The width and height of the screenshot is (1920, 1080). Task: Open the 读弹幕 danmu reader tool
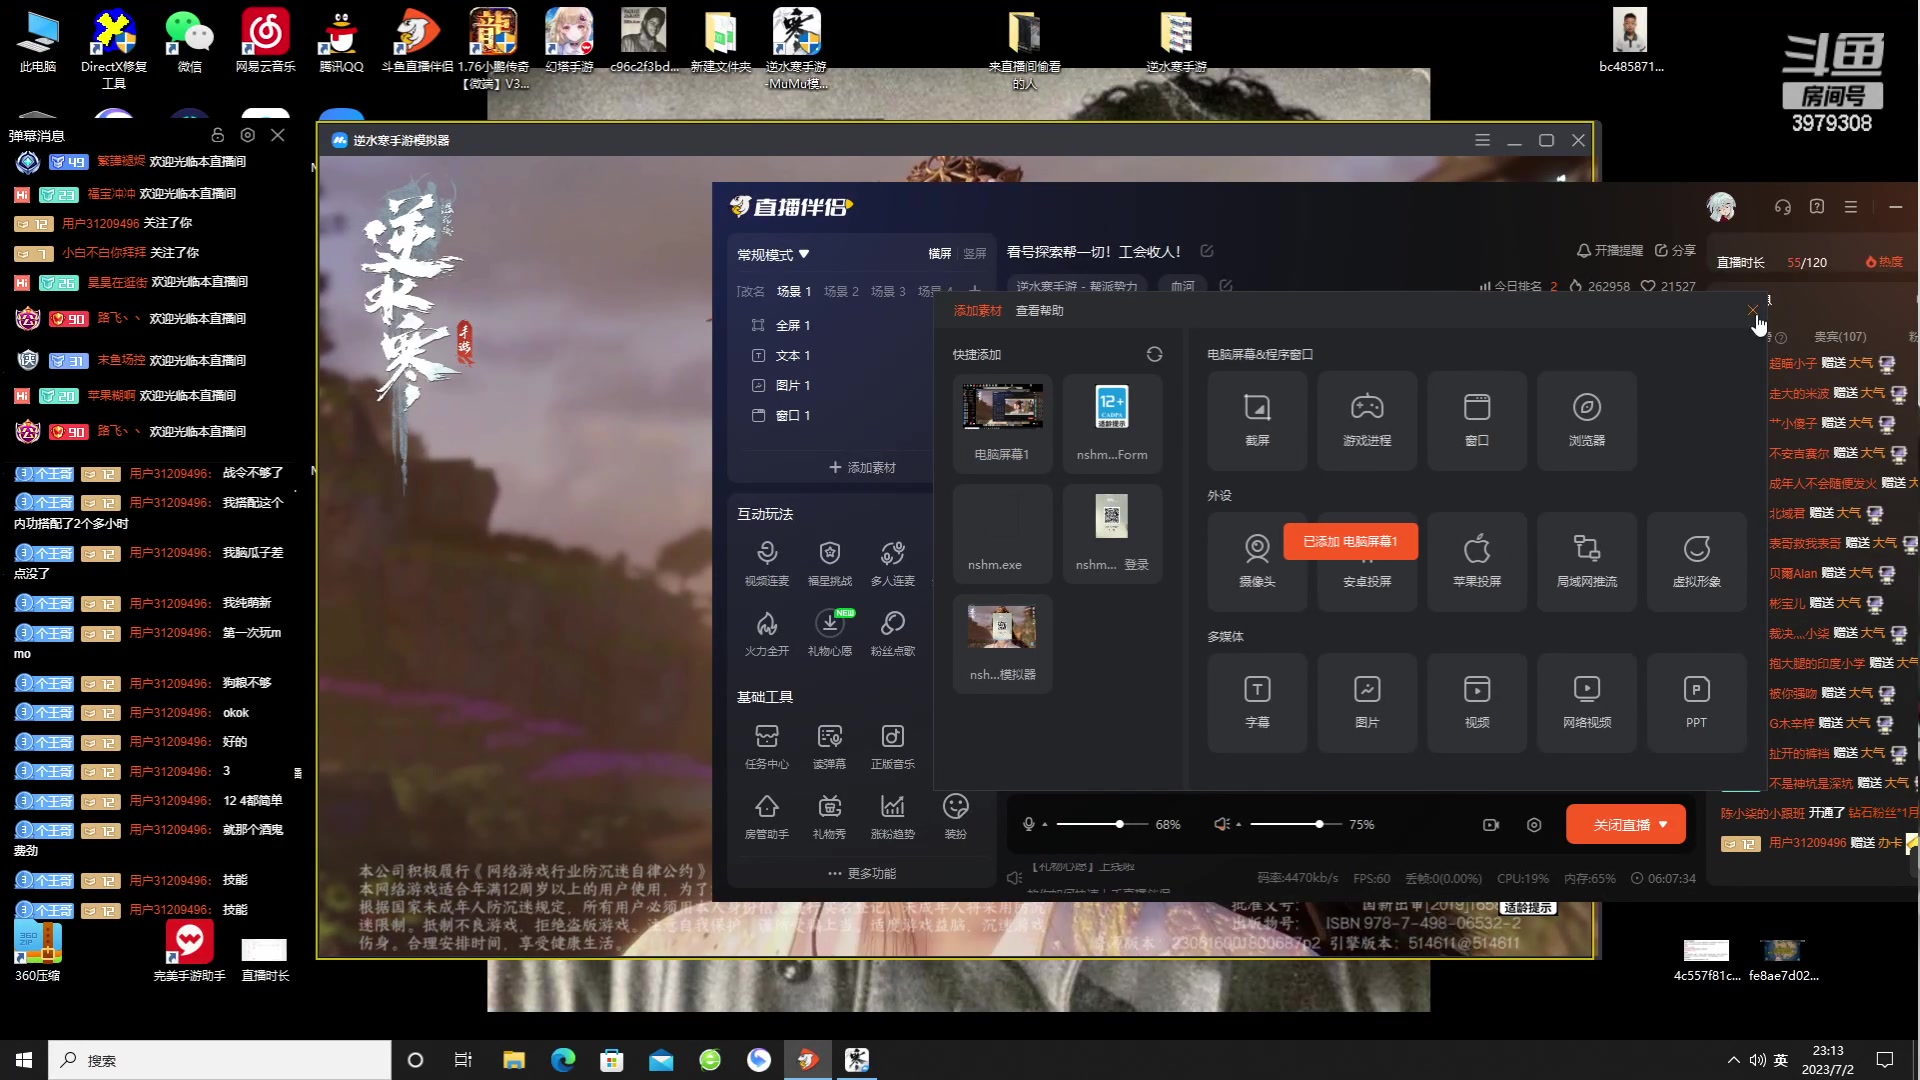coord(830,746)
